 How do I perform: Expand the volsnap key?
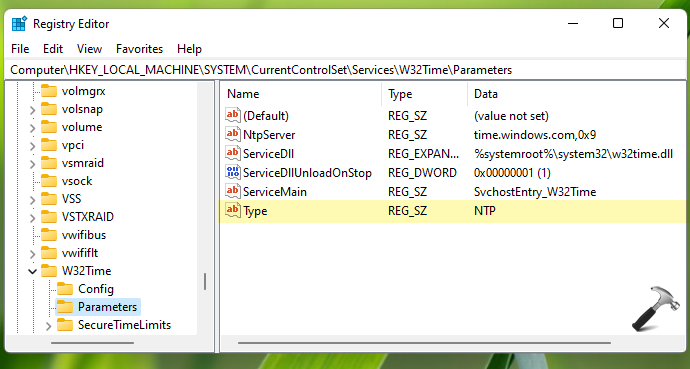click(x=32, y=110)
